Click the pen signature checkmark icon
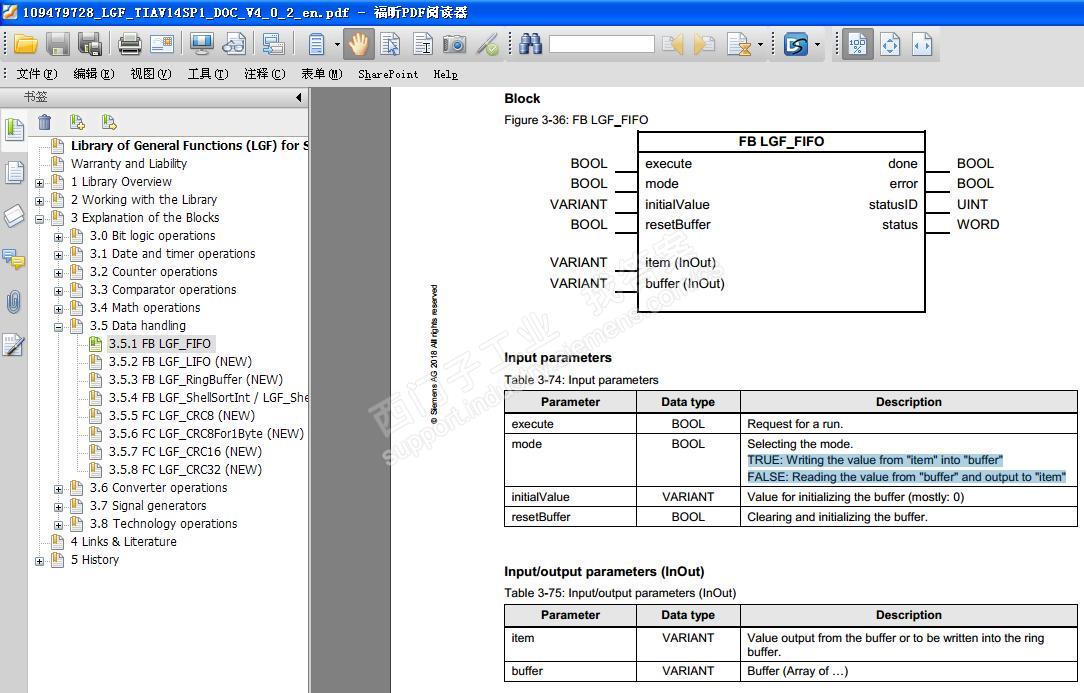The height and width of the screenshot is (693, 1084). tap(487, 45)
